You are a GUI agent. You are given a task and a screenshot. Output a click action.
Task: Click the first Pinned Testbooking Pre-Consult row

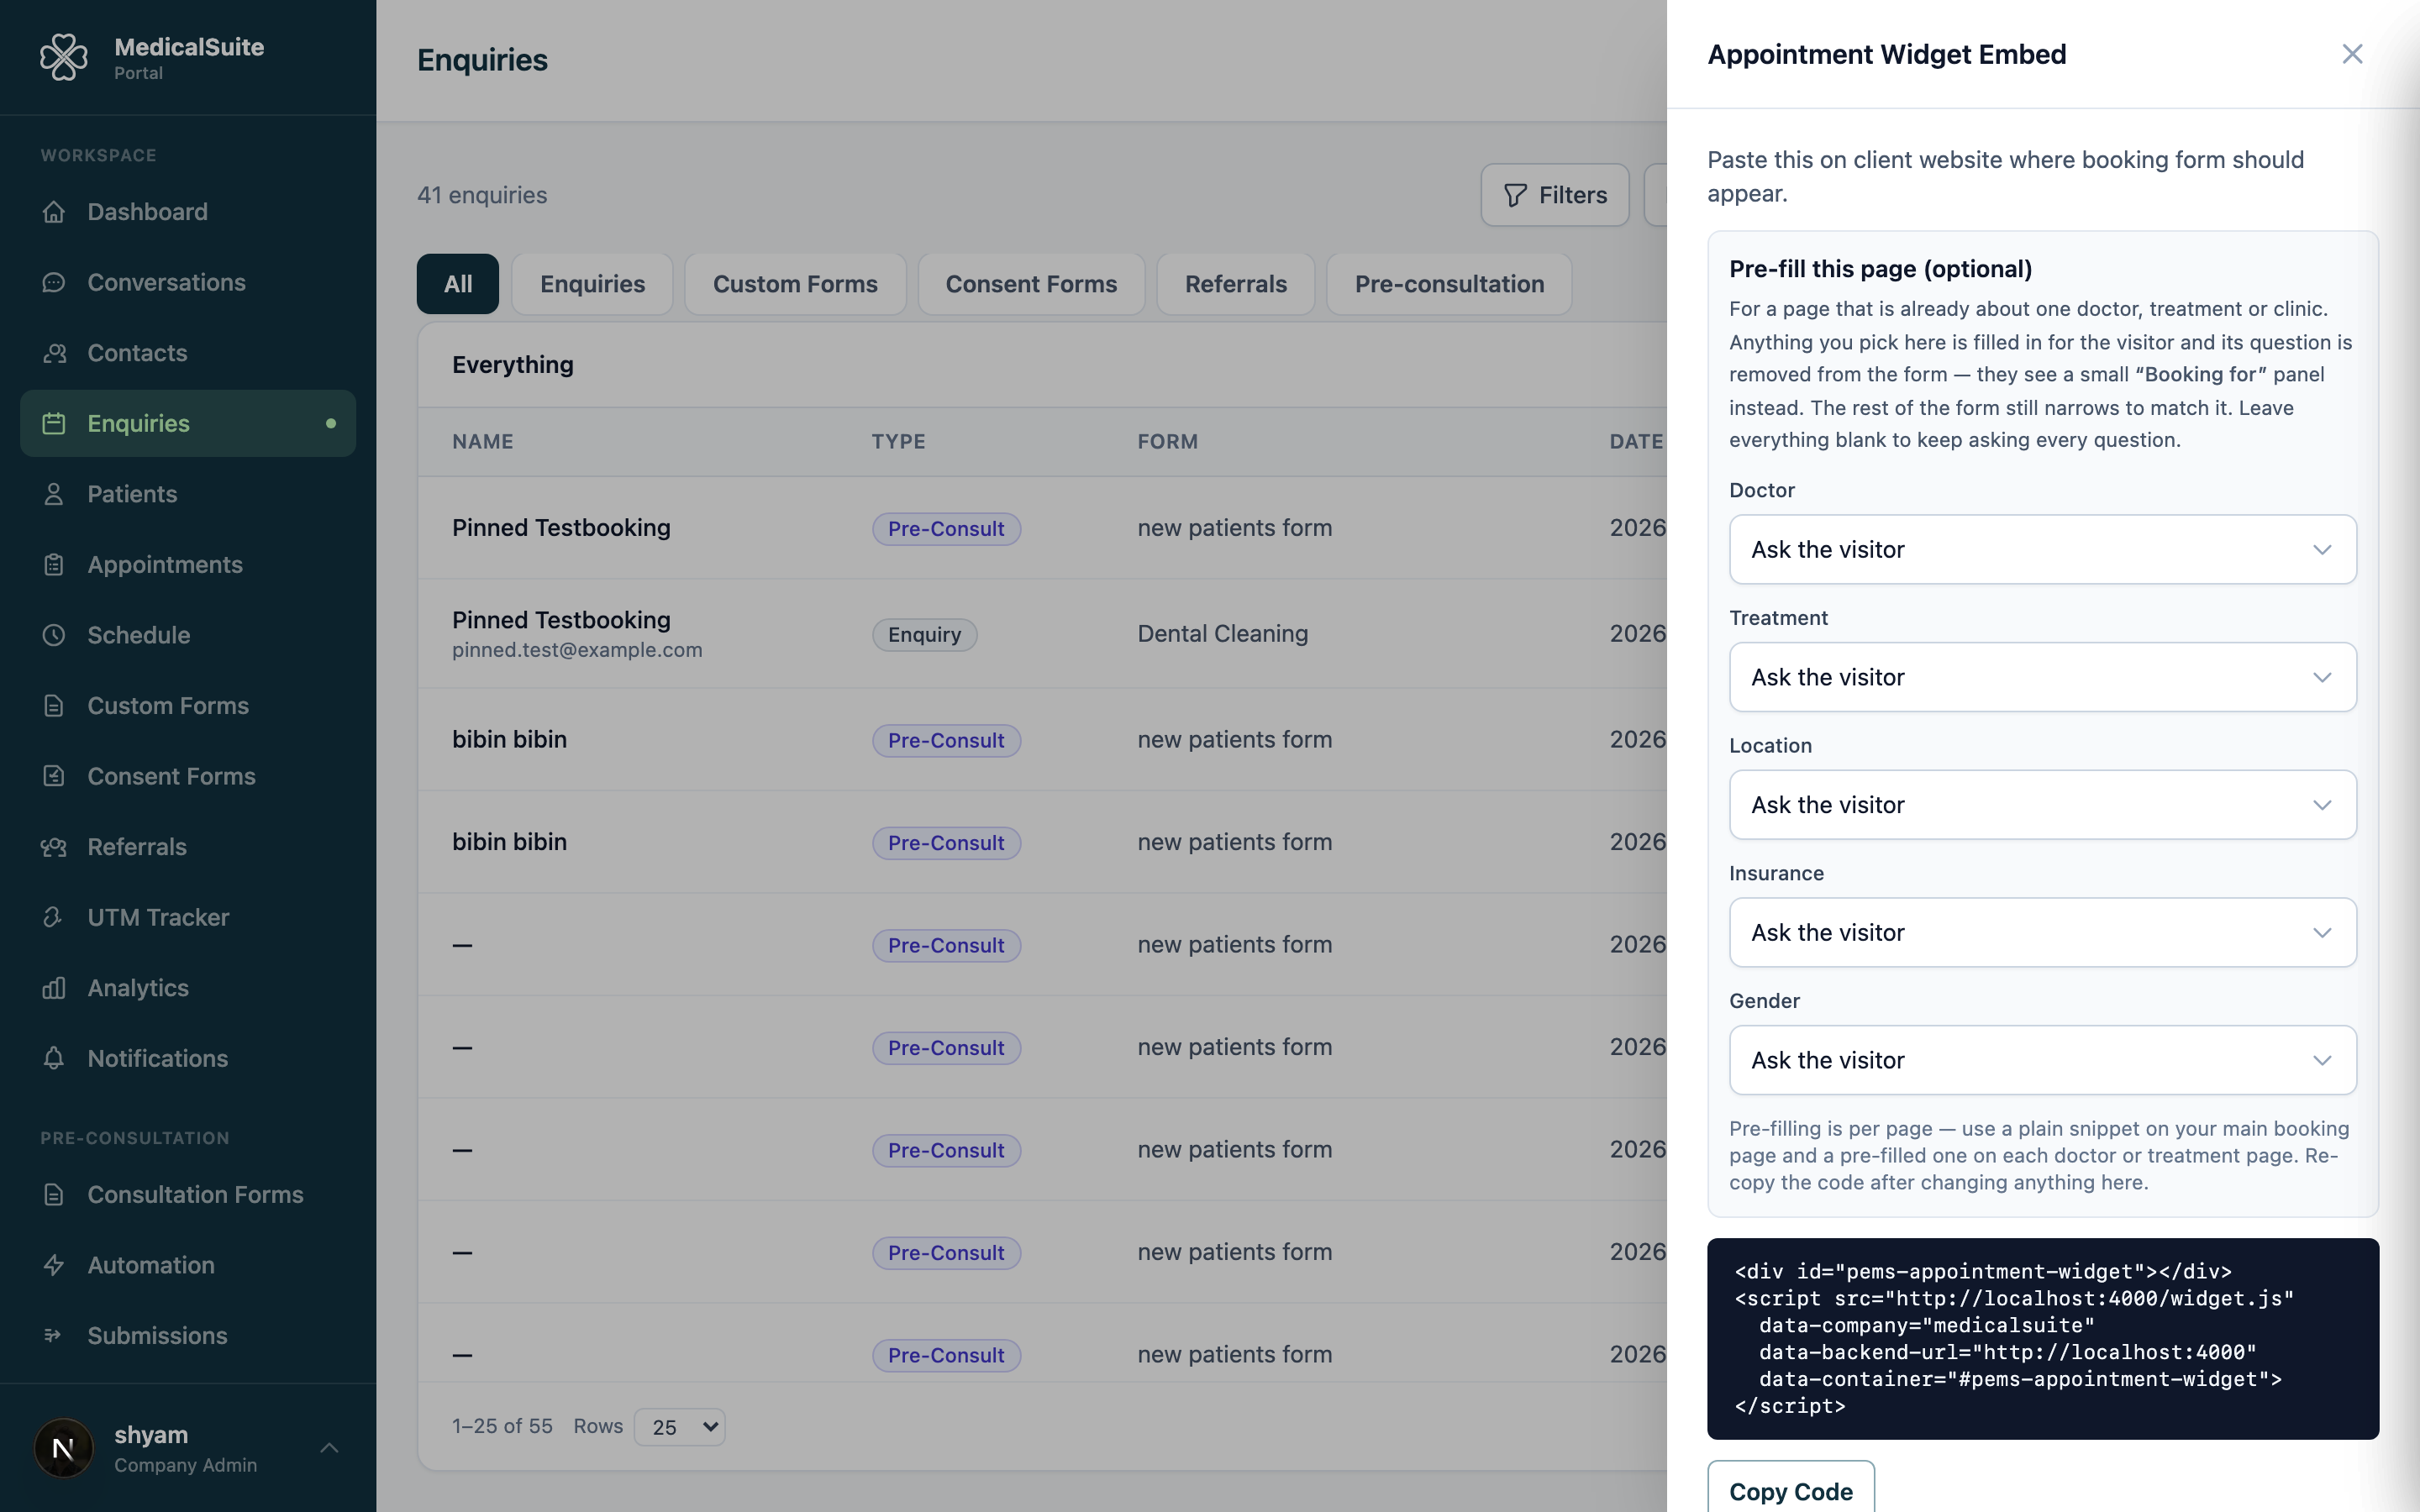pos(1042,528)
